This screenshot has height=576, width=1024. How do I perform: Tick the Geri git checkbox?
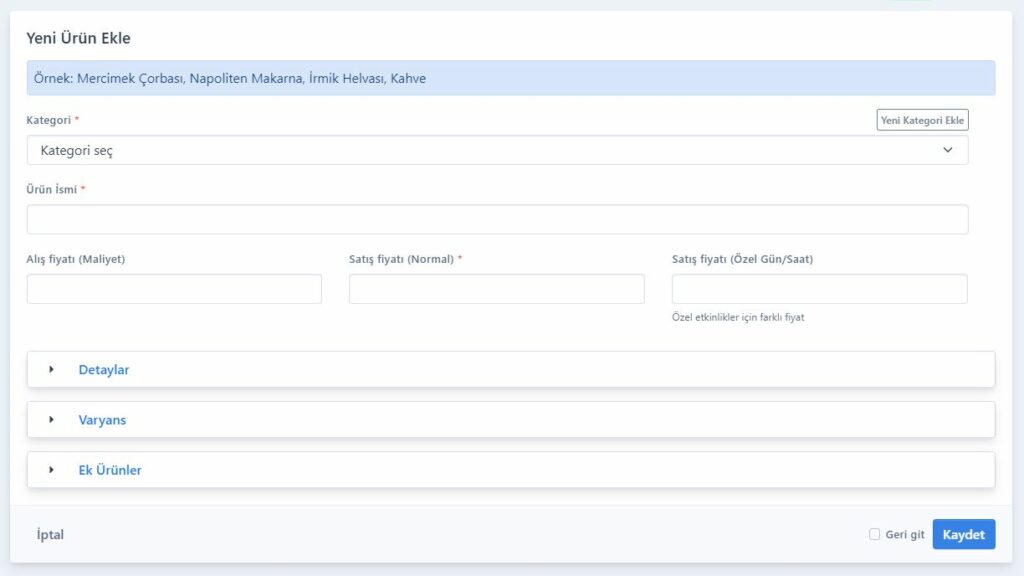pyautogui.click(x=875, y=534)
